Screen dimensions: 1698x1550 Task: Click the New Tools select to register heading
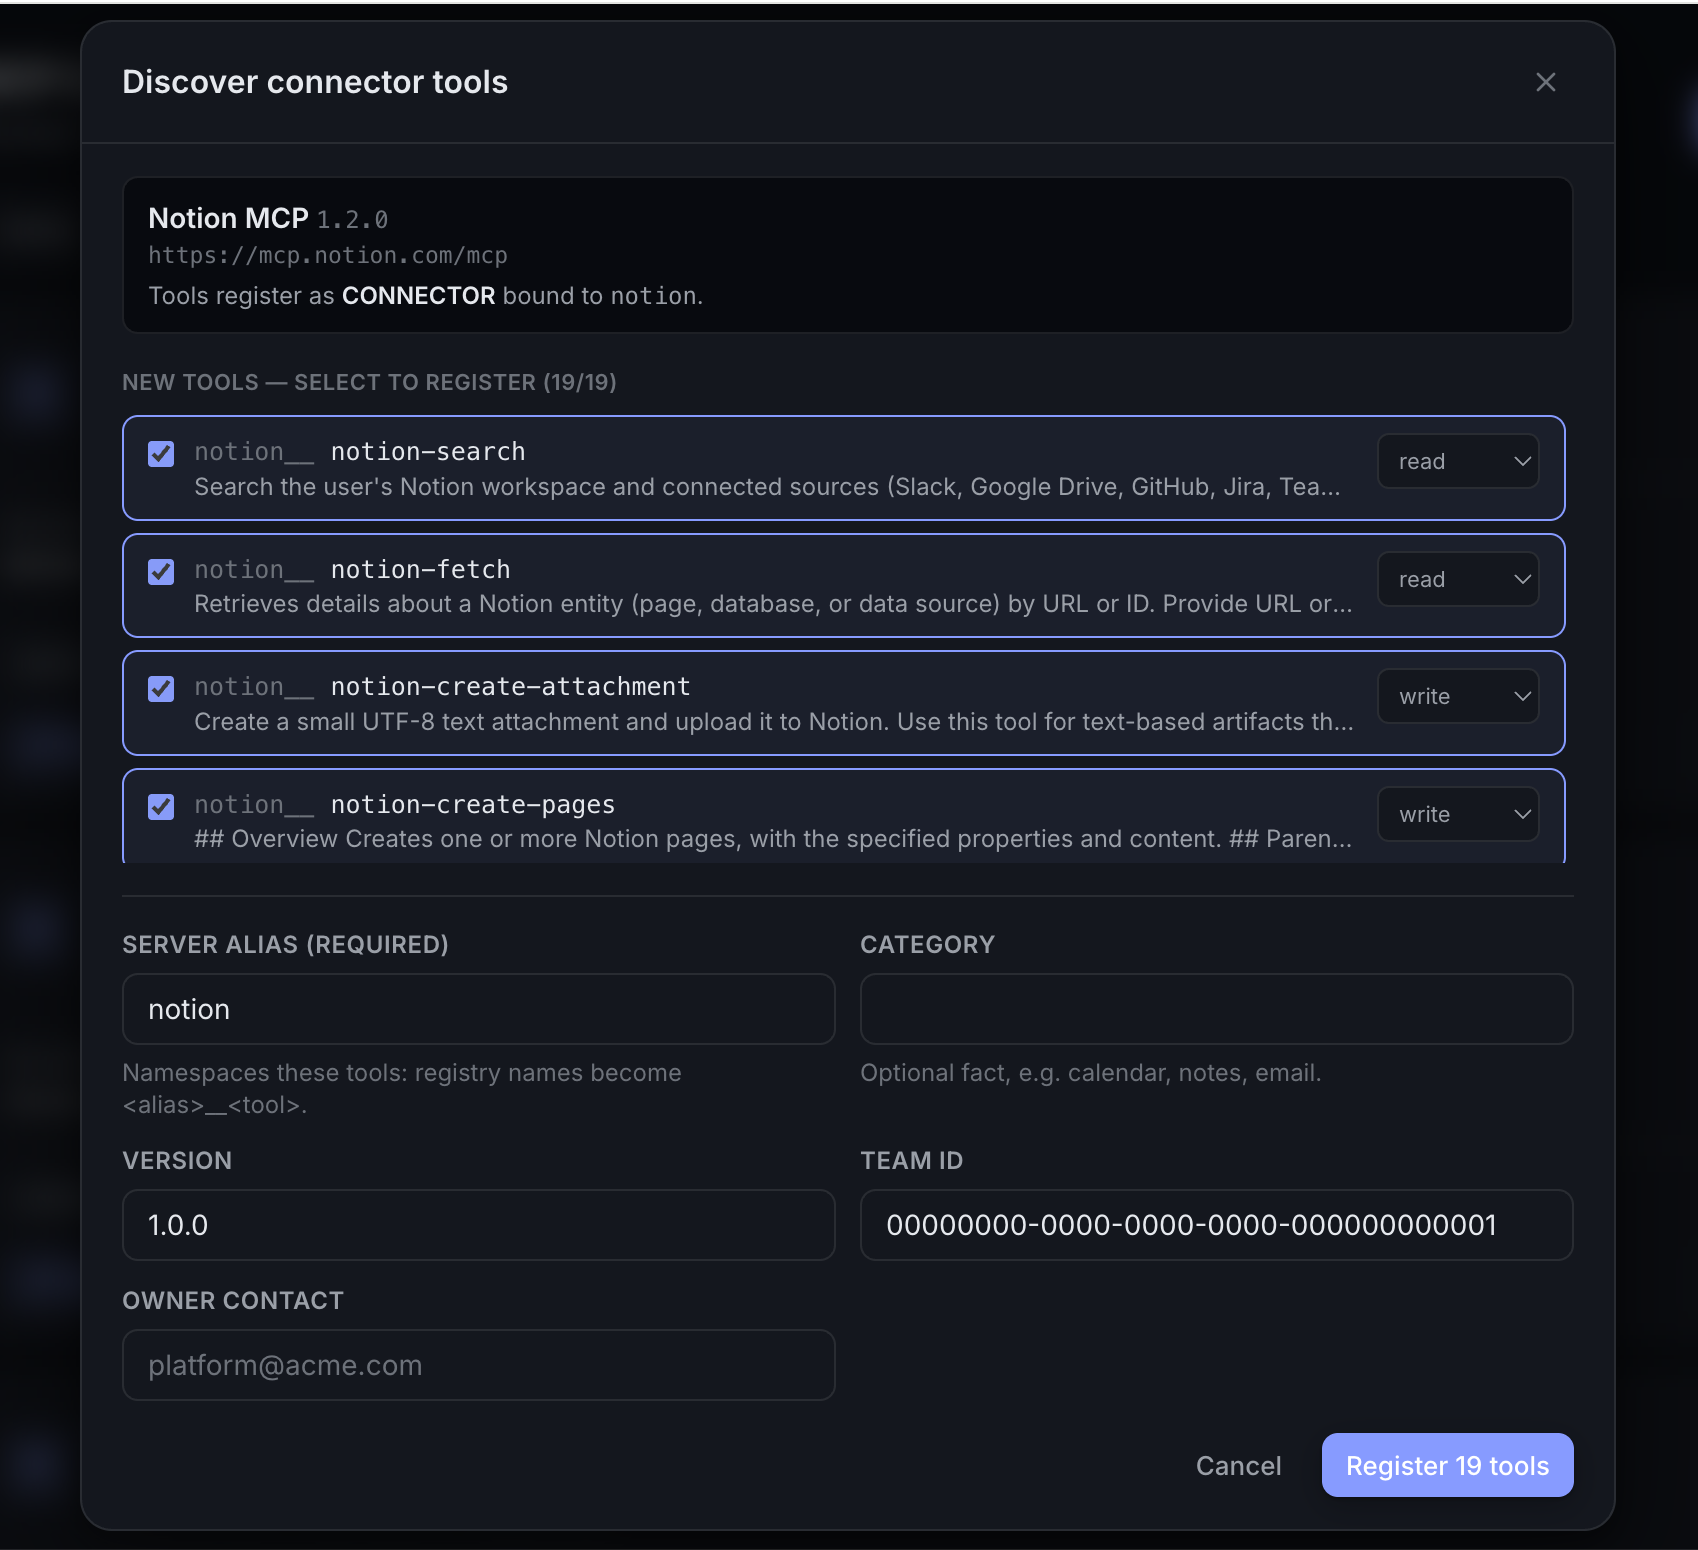[x=369, y=382]
